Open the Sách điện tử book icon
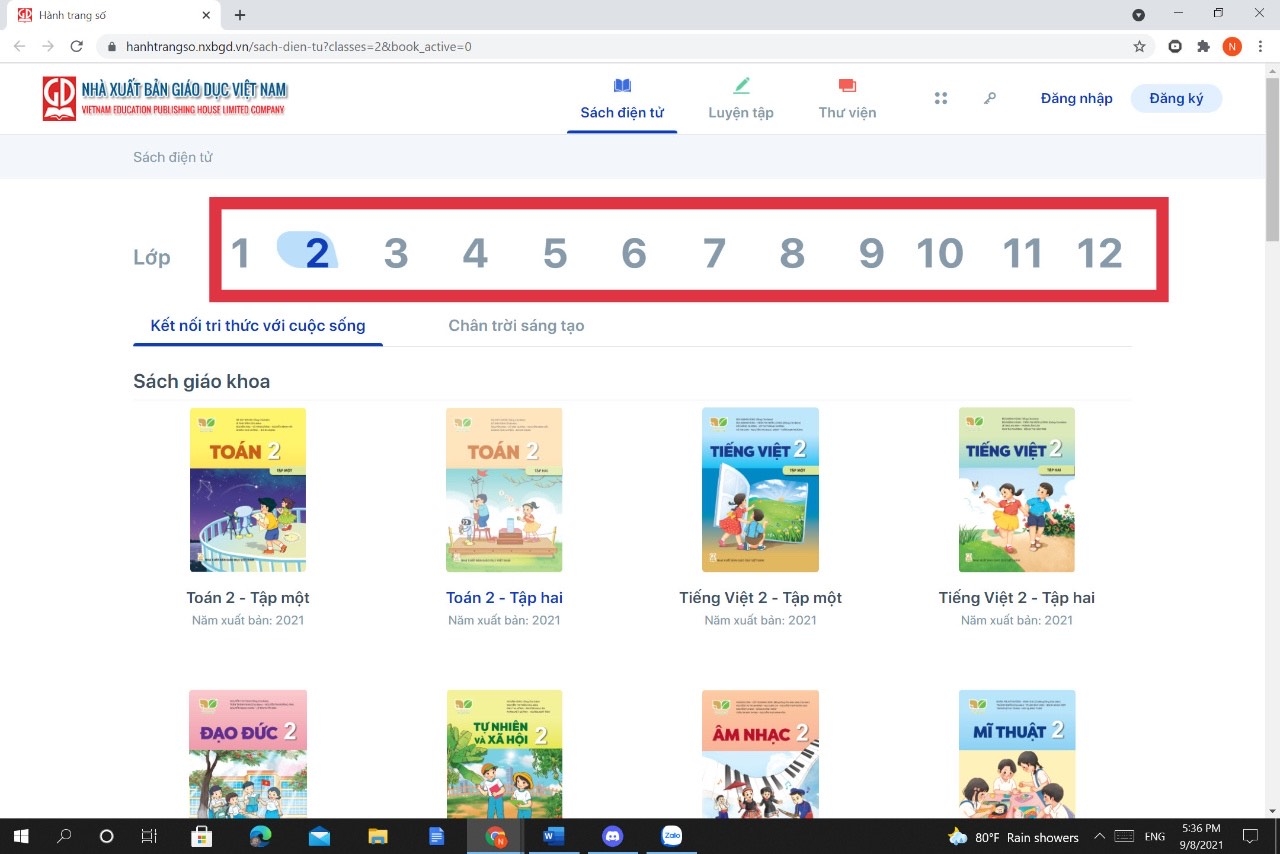The width and height of the screenshot is (1280, 854). (622, 86)
